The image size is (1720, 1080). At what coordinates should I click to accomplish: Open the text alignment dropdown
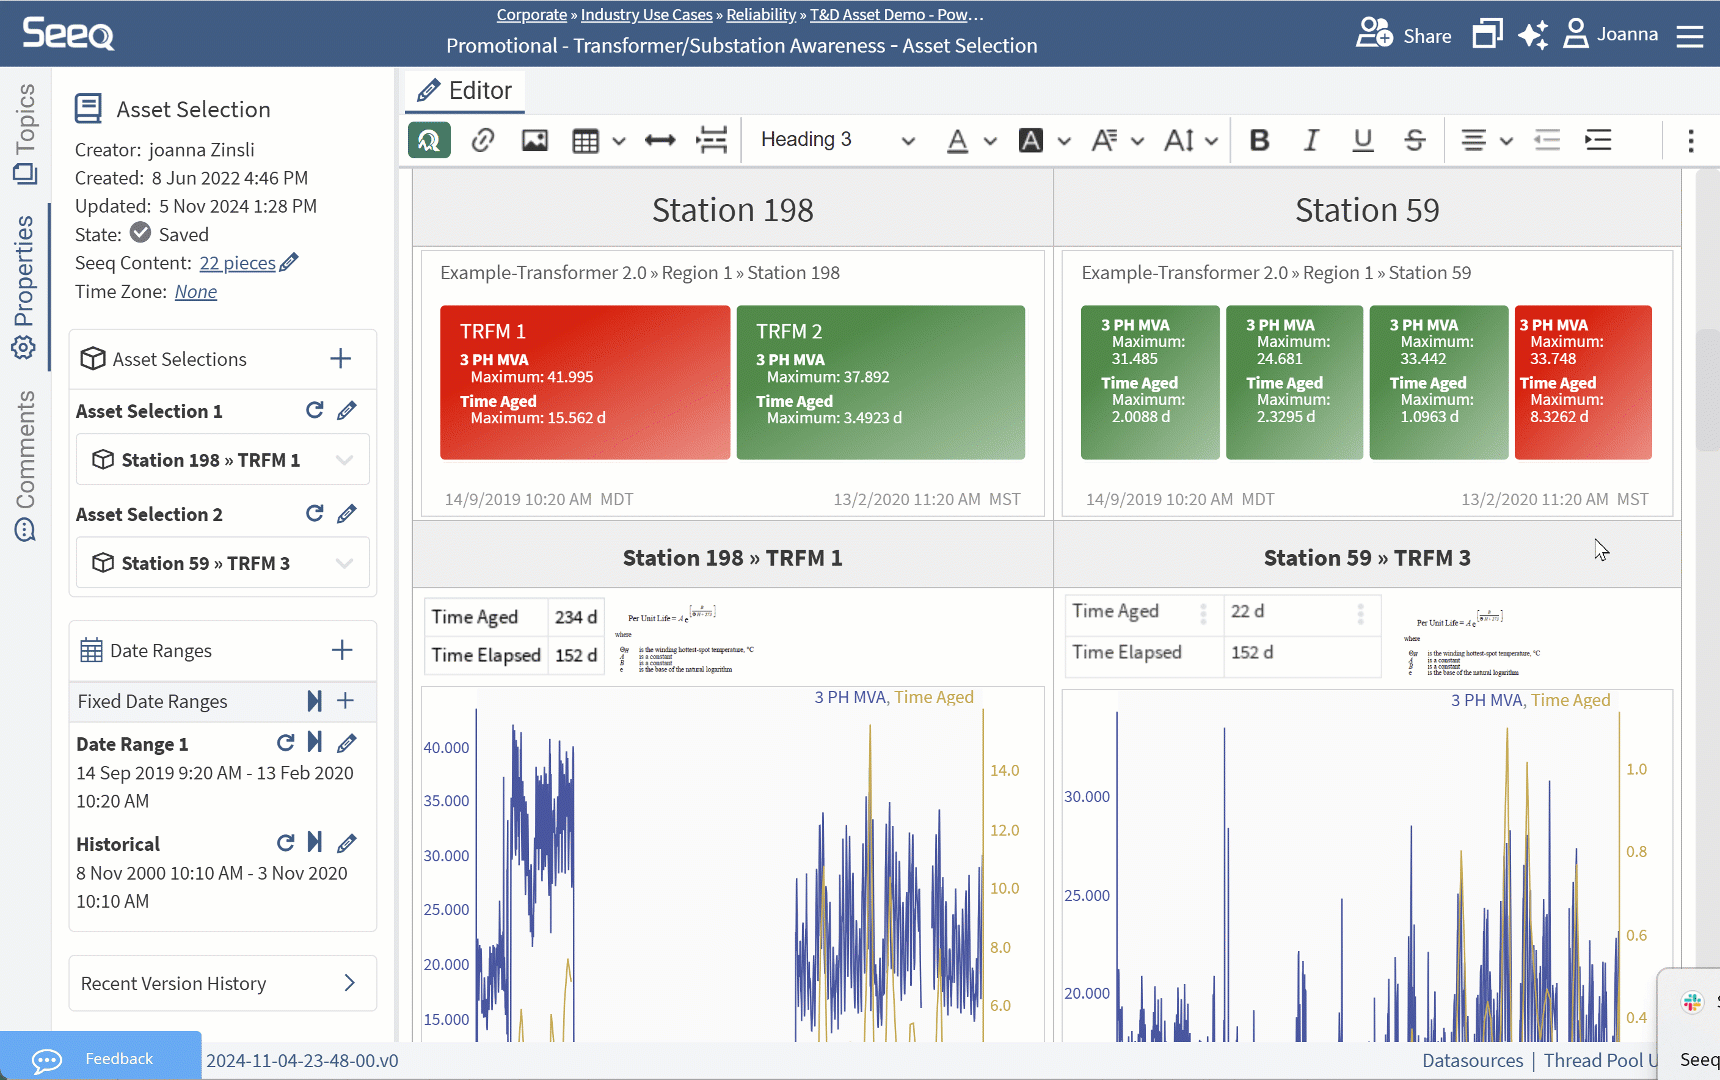[1487, 140]
